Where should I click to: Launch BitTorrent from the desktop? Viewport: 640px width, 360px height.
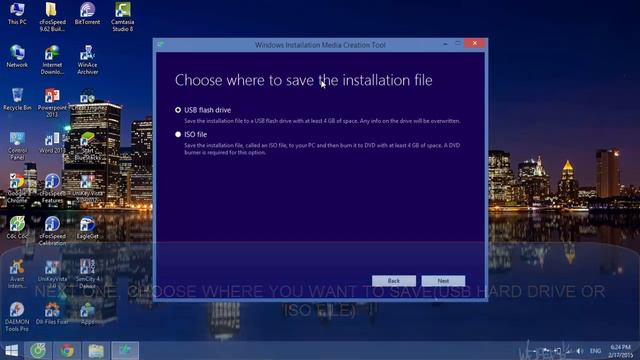pos(87,13)
